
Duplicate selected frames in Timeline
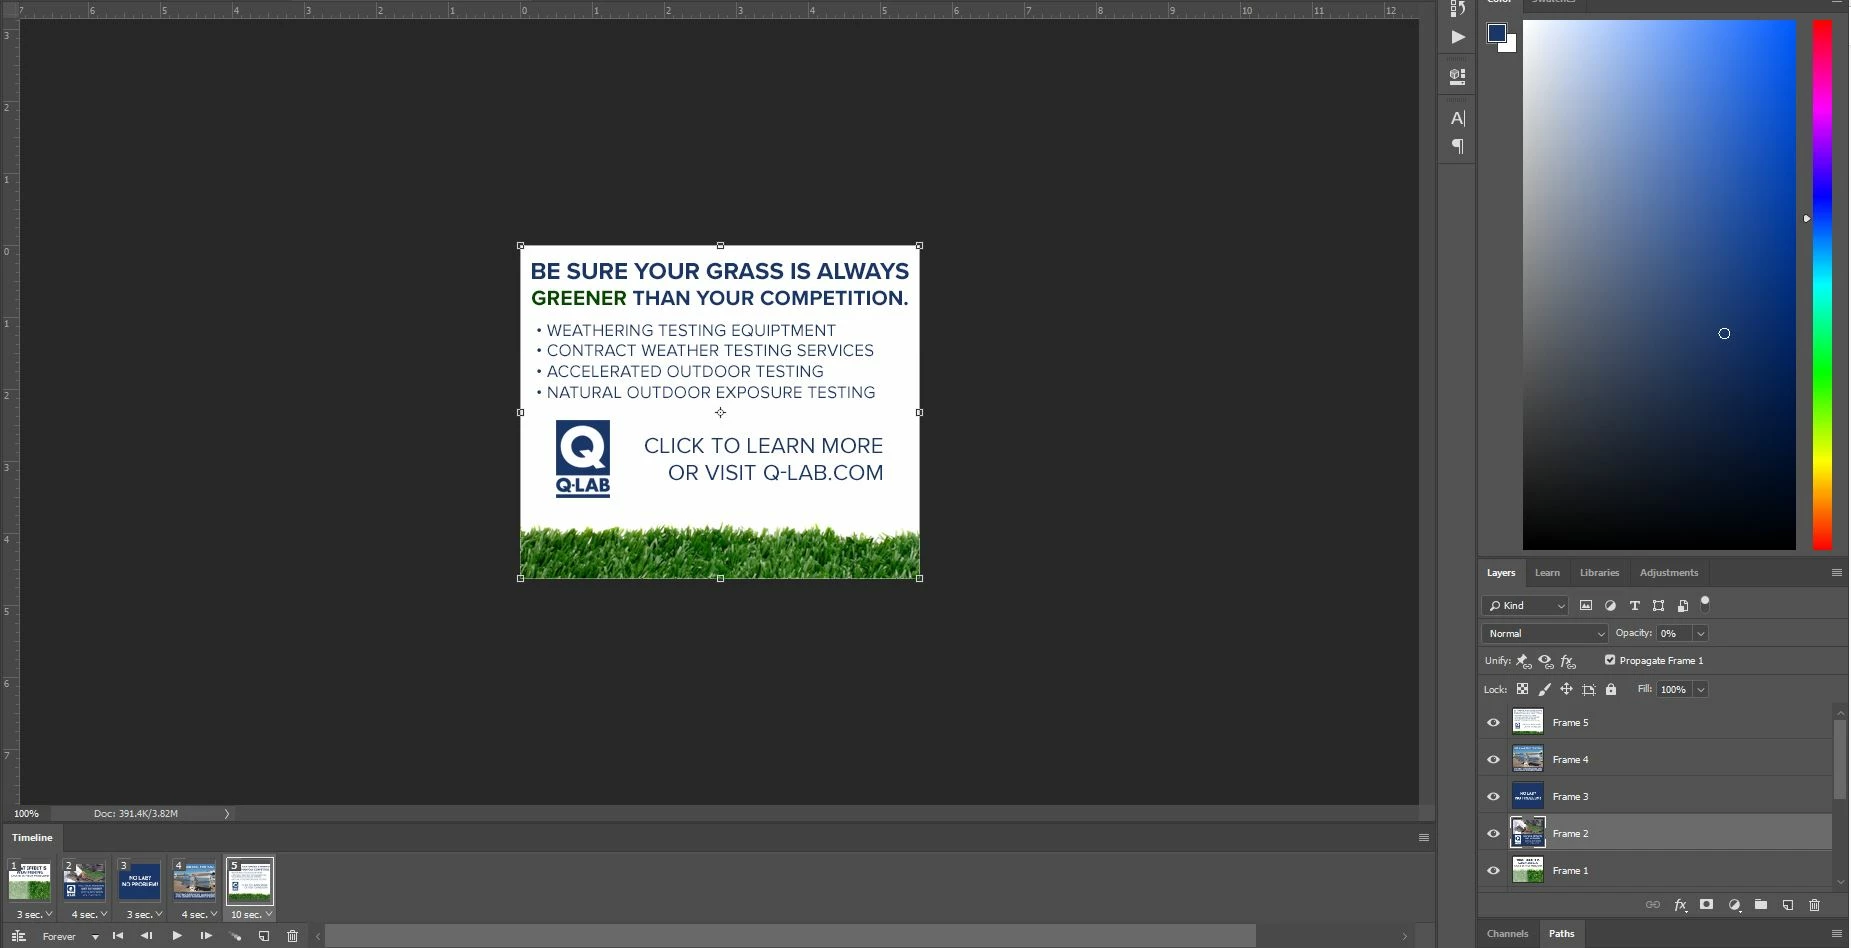264,937
